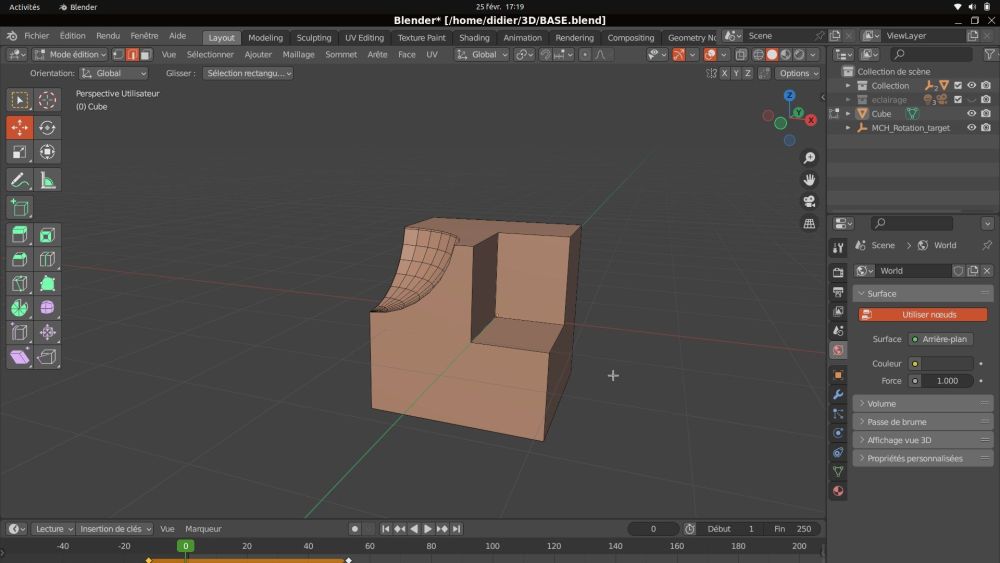Select the Rip Region tool
Image resolution: width=1000 pixels, height=563 pixels.
pyautogui.click(x=47, y=356)
